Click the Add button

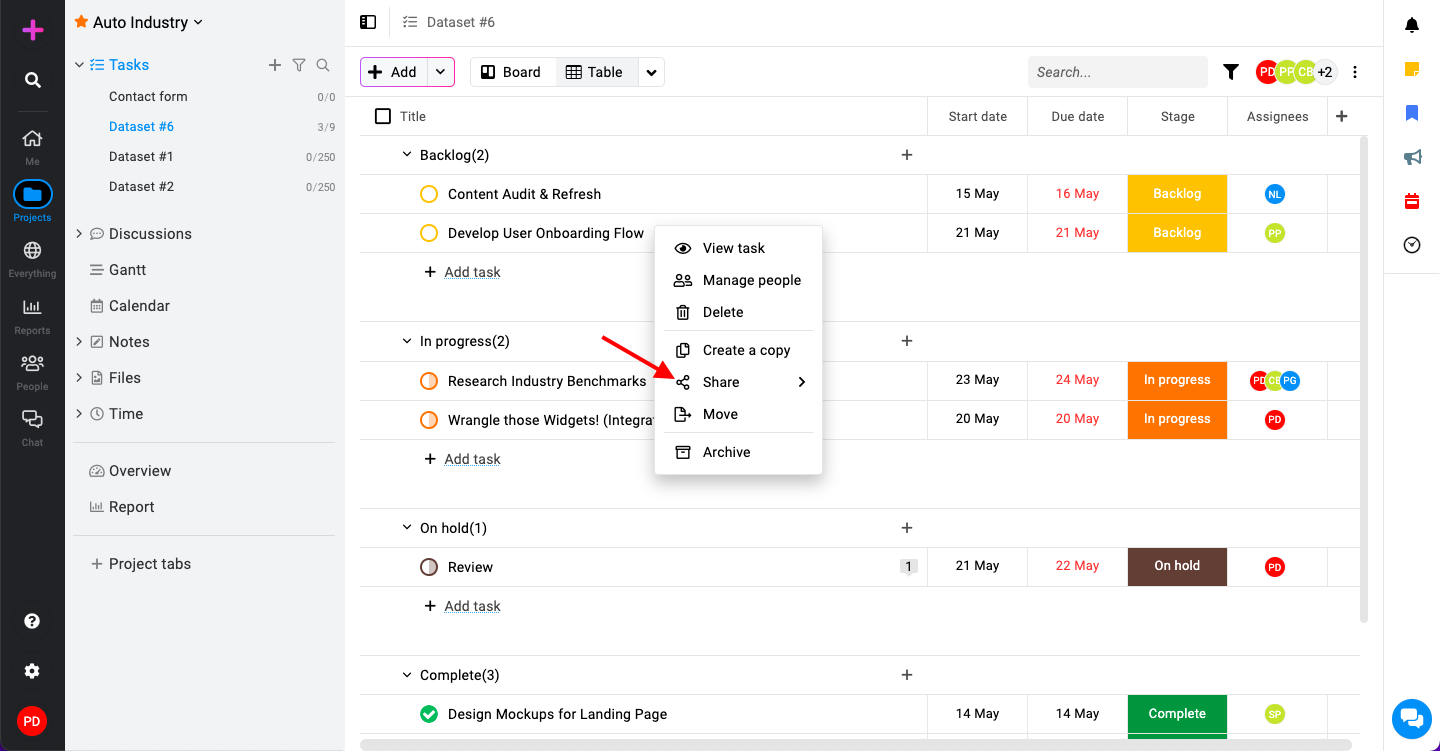pos(394,72)
